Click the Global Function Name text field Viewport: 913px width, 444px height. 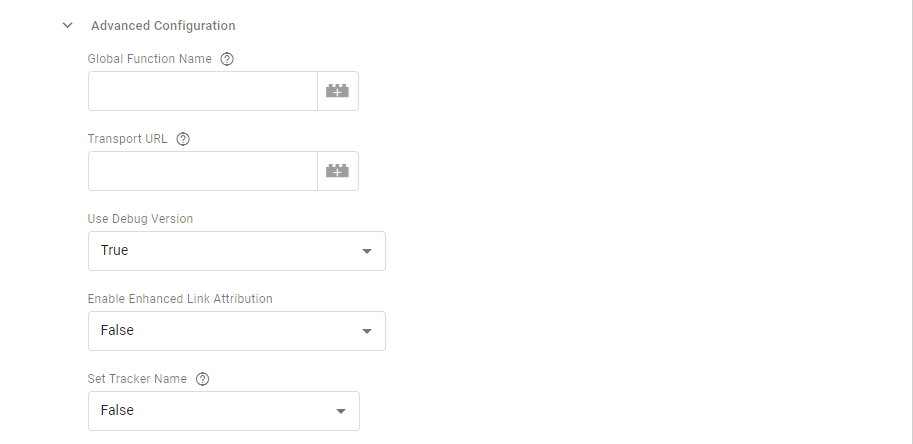click(x=202, y=91)
